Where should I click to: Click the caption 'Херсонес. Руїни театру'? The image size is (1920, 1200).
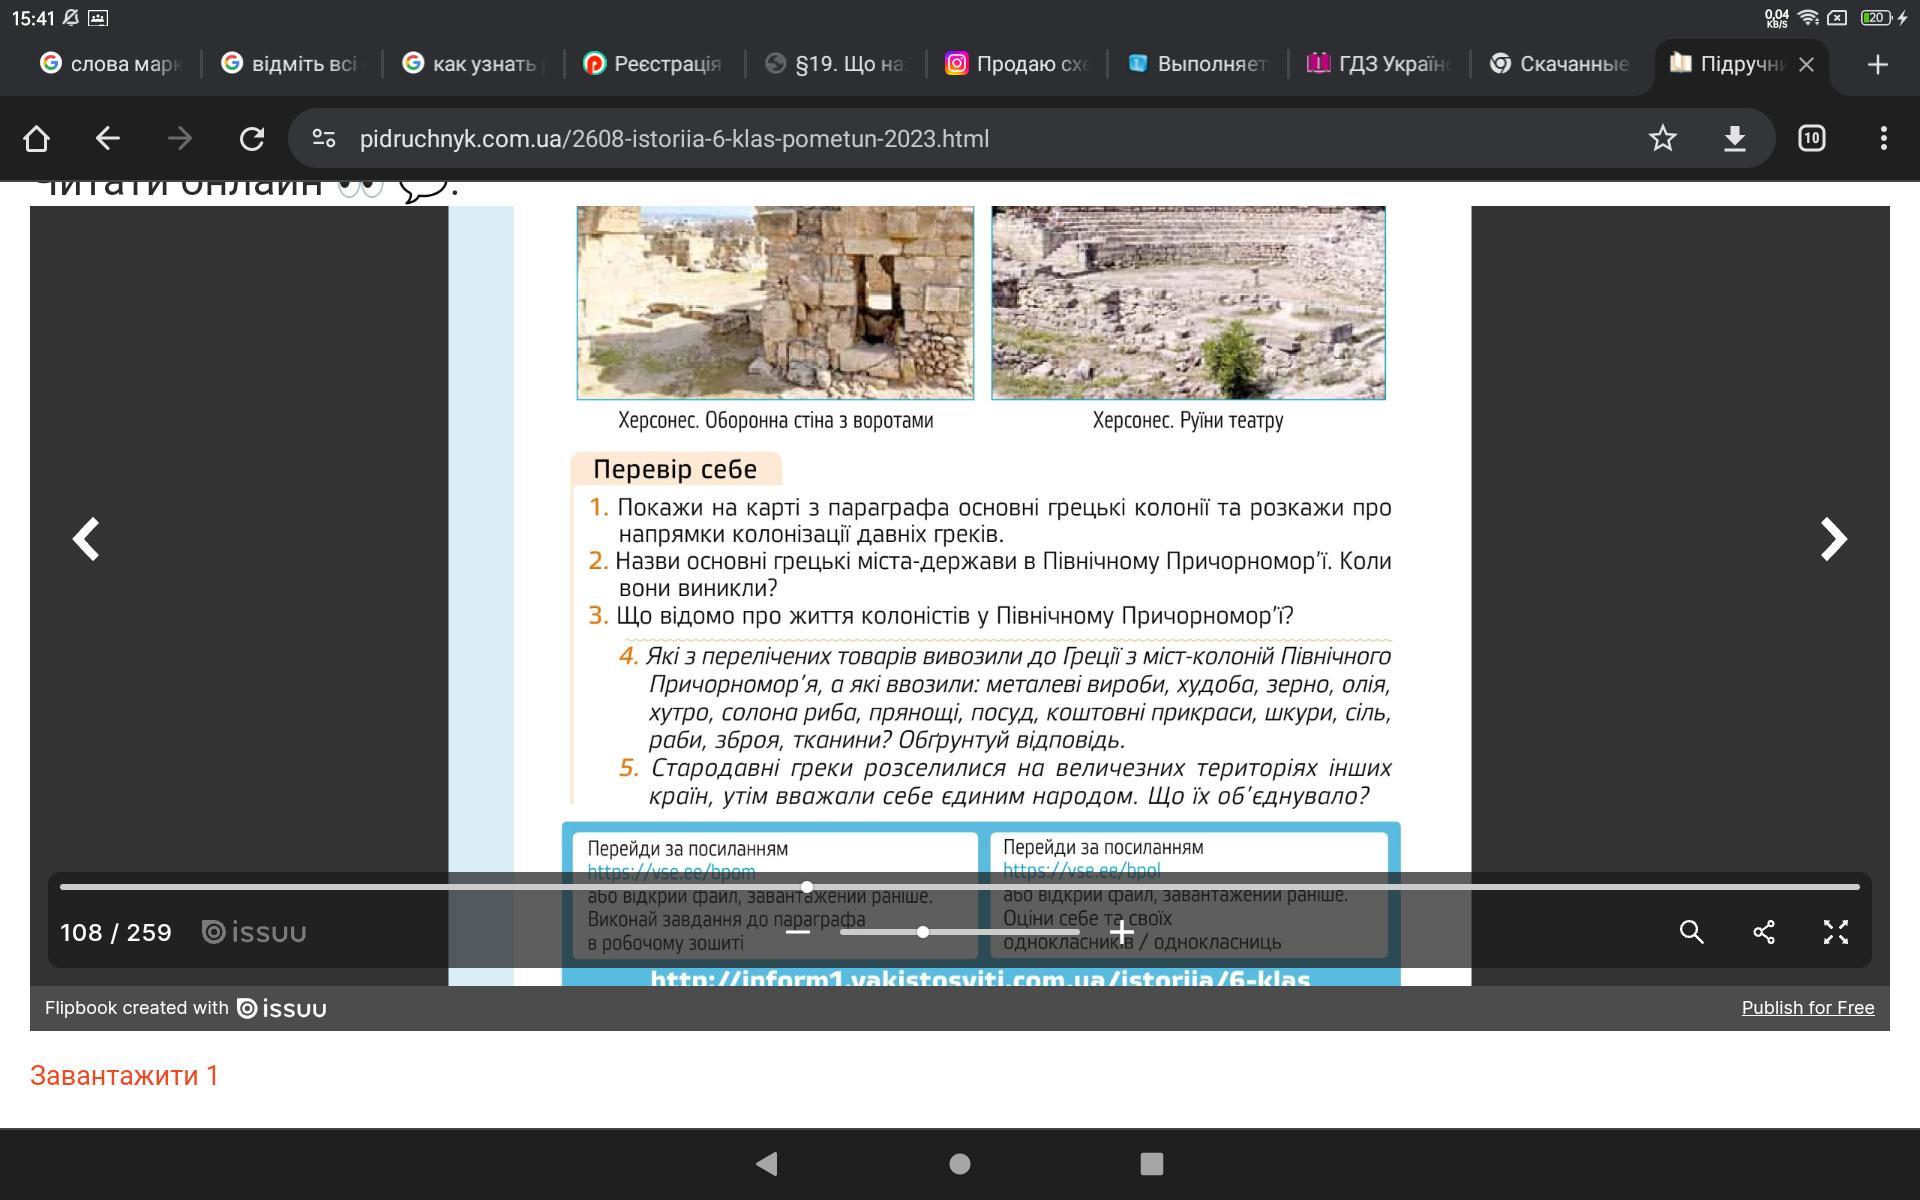pyautogui.click(x=1188, y=420)
